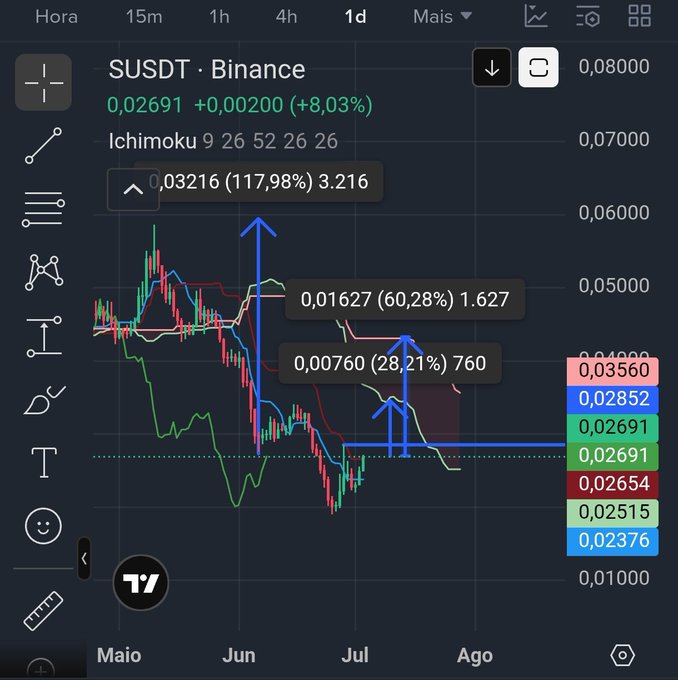Click the Ichimoku 9 26 52 26 26 legend
Screen dimensions: 678x680
(223, 141)
